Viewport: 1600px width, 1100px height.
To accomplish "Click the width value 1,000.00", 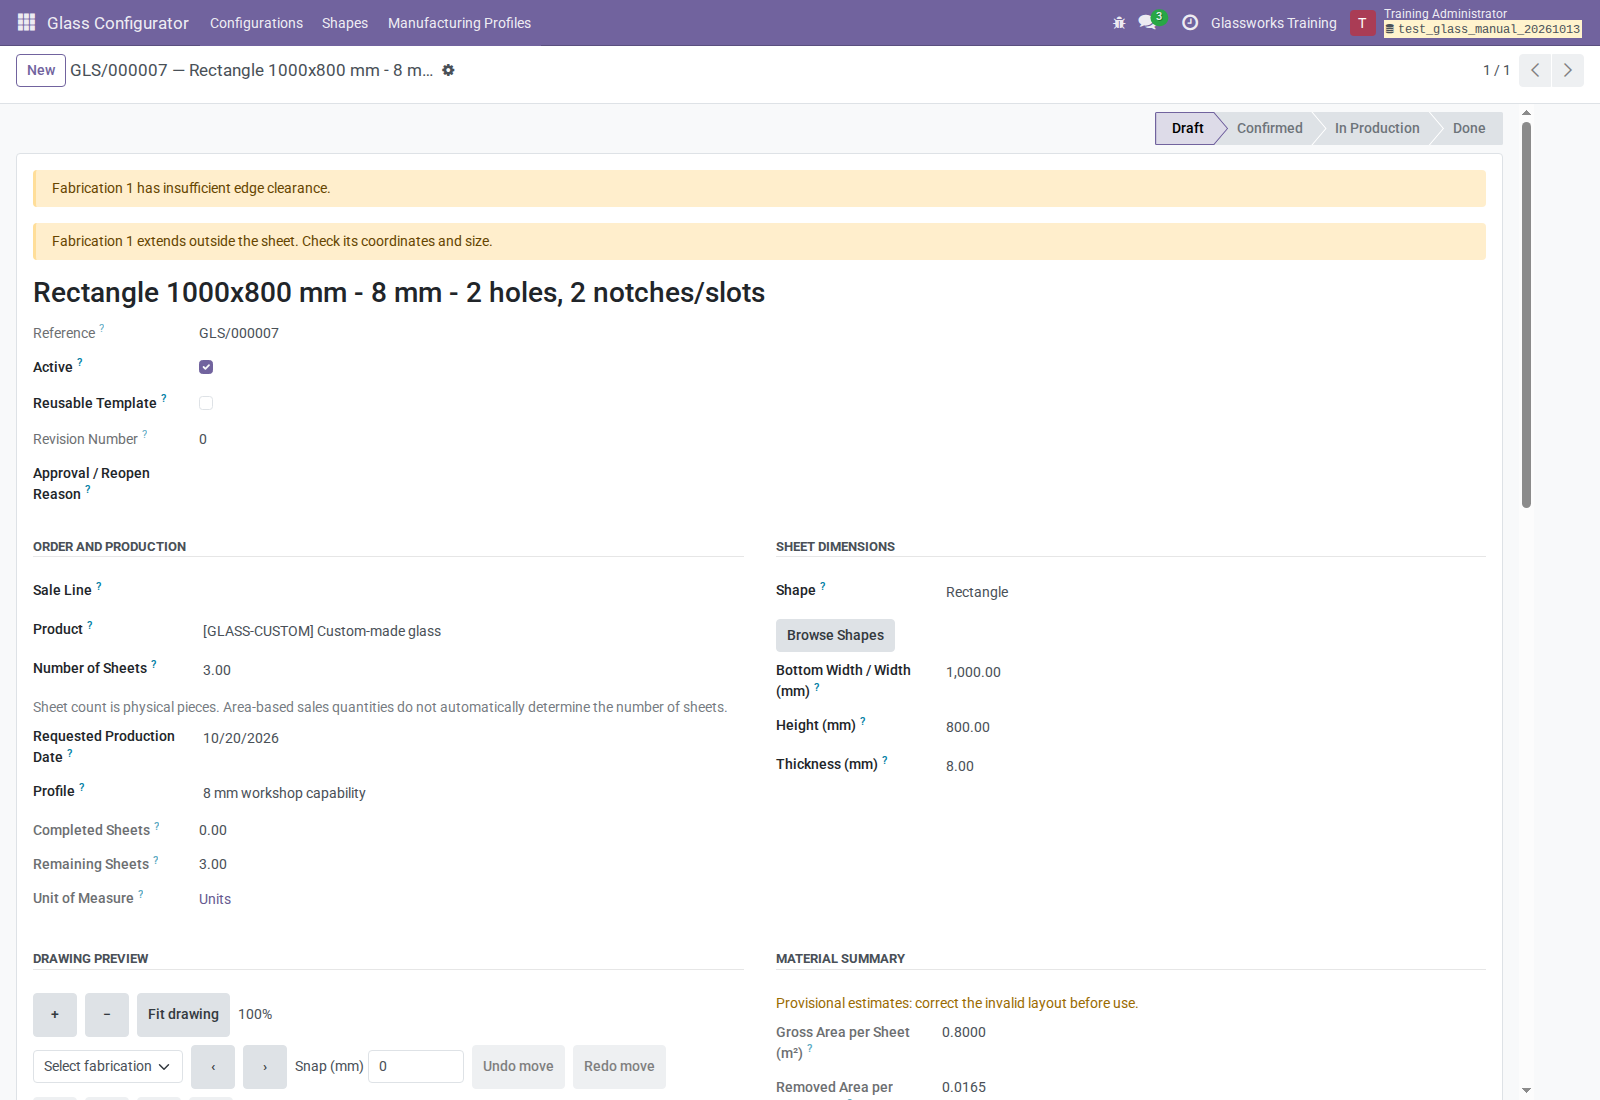I will (x=973, y=672).
